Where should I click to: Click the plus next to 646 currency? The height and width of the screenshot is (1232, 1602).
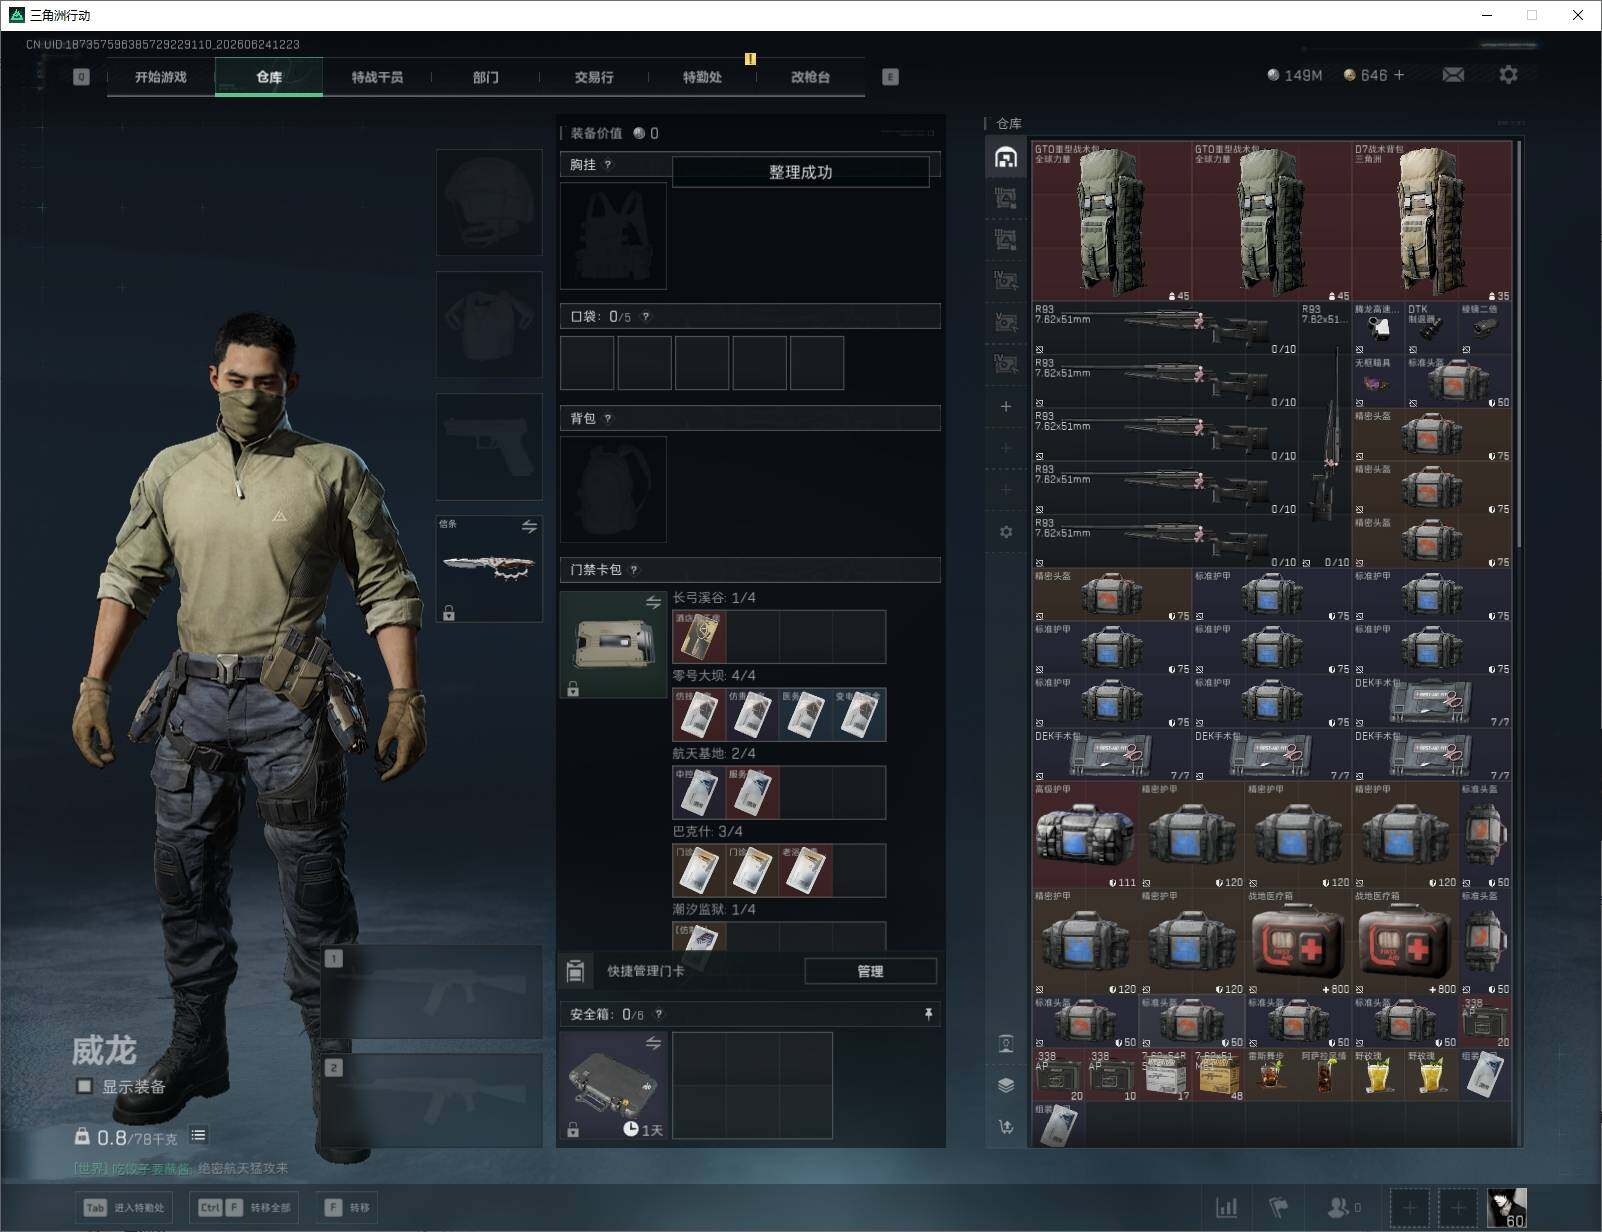tap(1398, 75)
